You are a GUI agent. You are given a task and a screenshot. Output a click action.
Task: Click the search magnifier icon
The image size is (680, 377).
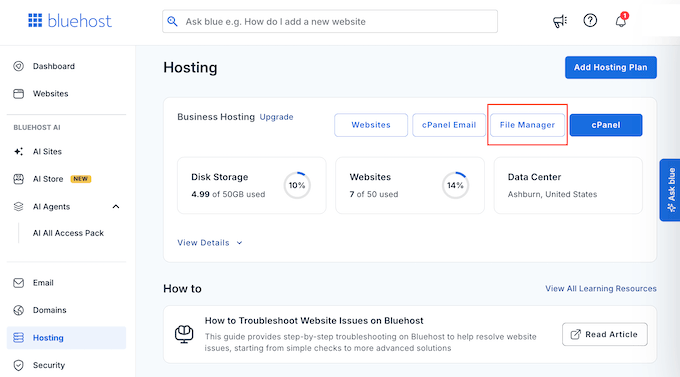(172, 21)
